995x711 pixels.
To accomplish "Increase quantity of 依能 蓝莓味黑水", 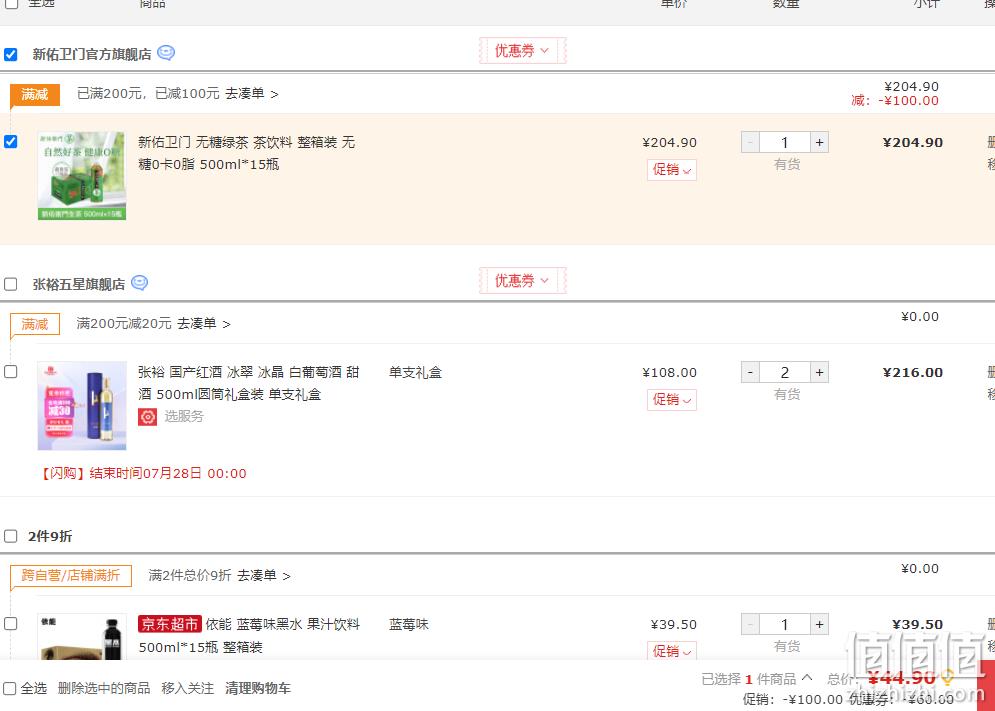I will [819, 624].
